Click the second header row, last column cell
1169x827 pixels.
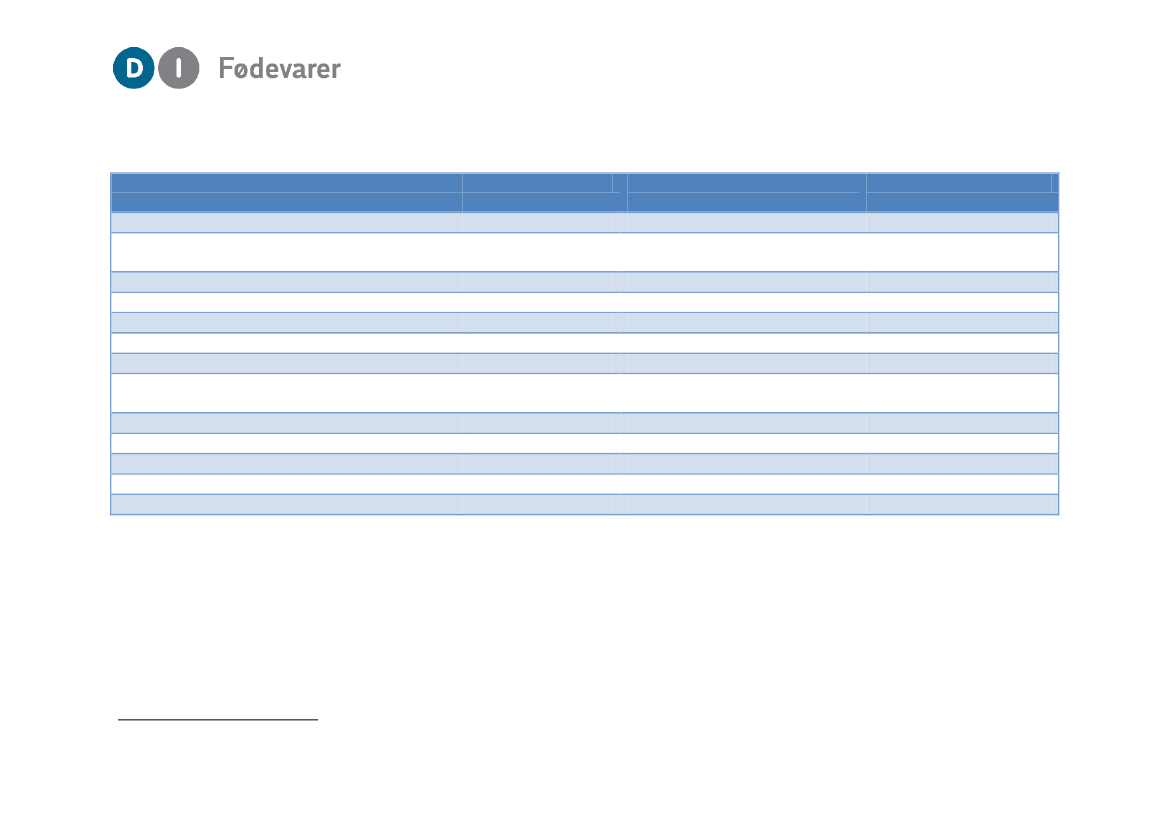961,202
